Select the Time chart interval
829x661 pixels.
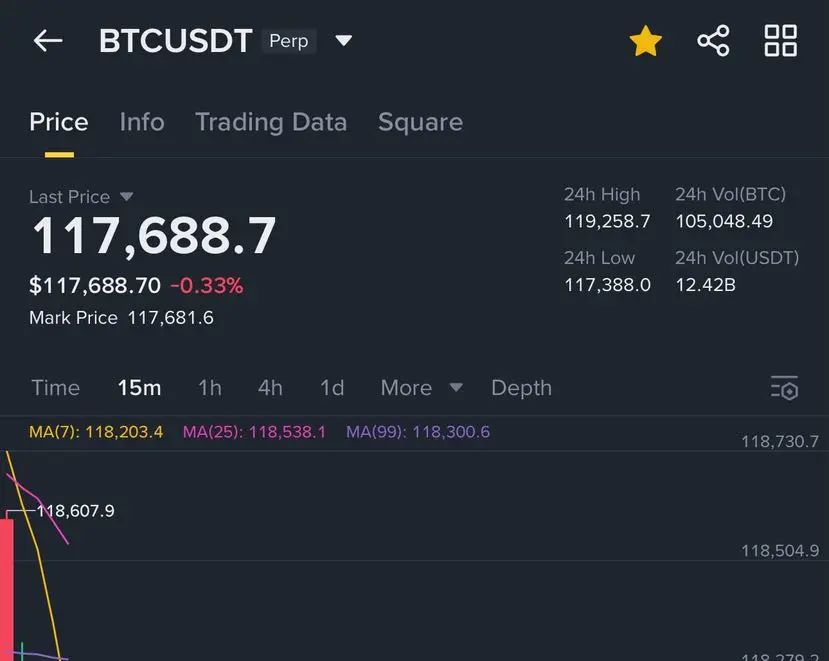(x=56, y=388)
